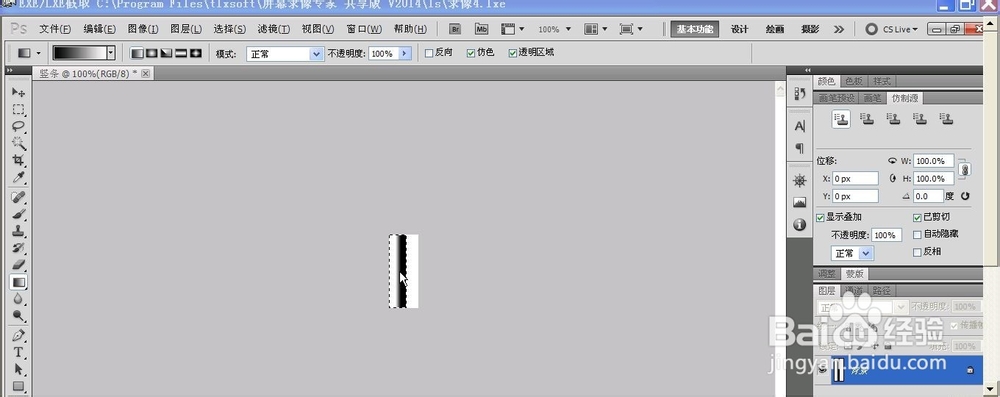This screenshot has width=1000, height=397.
Task: Switch to the 设计 workspace
Action: (739, 29)
